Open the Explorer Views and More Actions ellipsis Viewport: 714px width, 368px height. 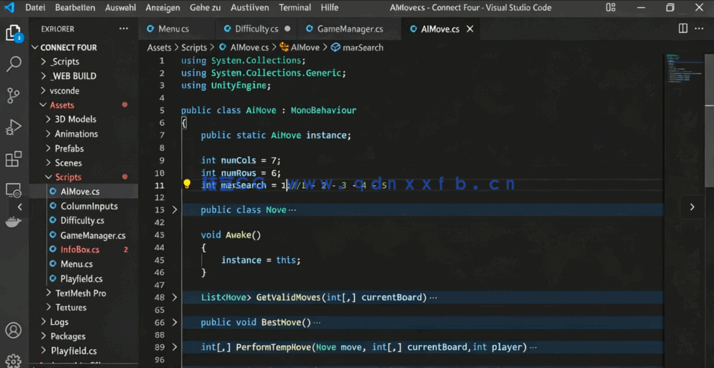pos(123,29)
